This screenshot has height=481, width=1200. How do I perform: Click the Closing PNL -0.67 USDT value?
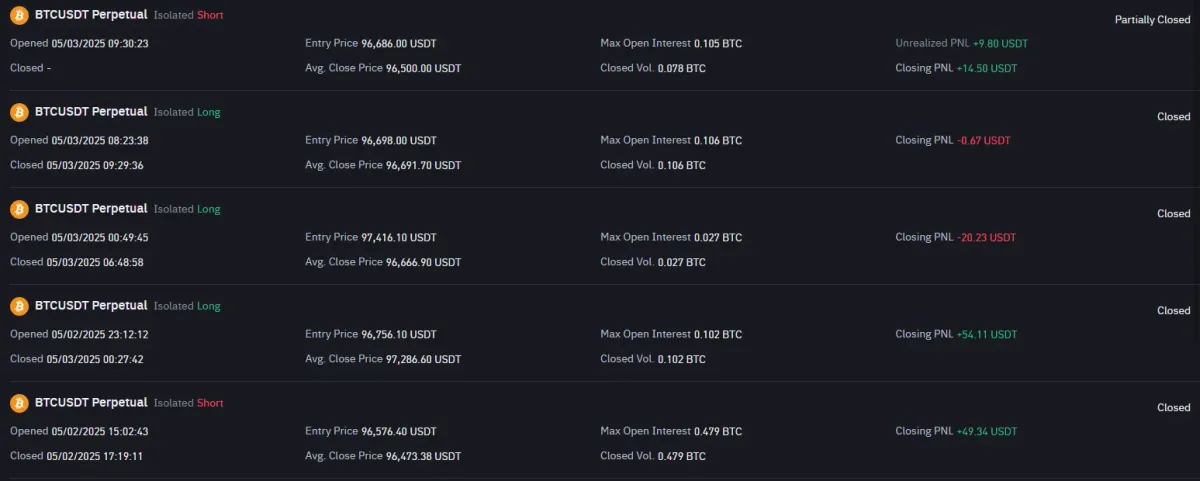[x=983, y=141]
